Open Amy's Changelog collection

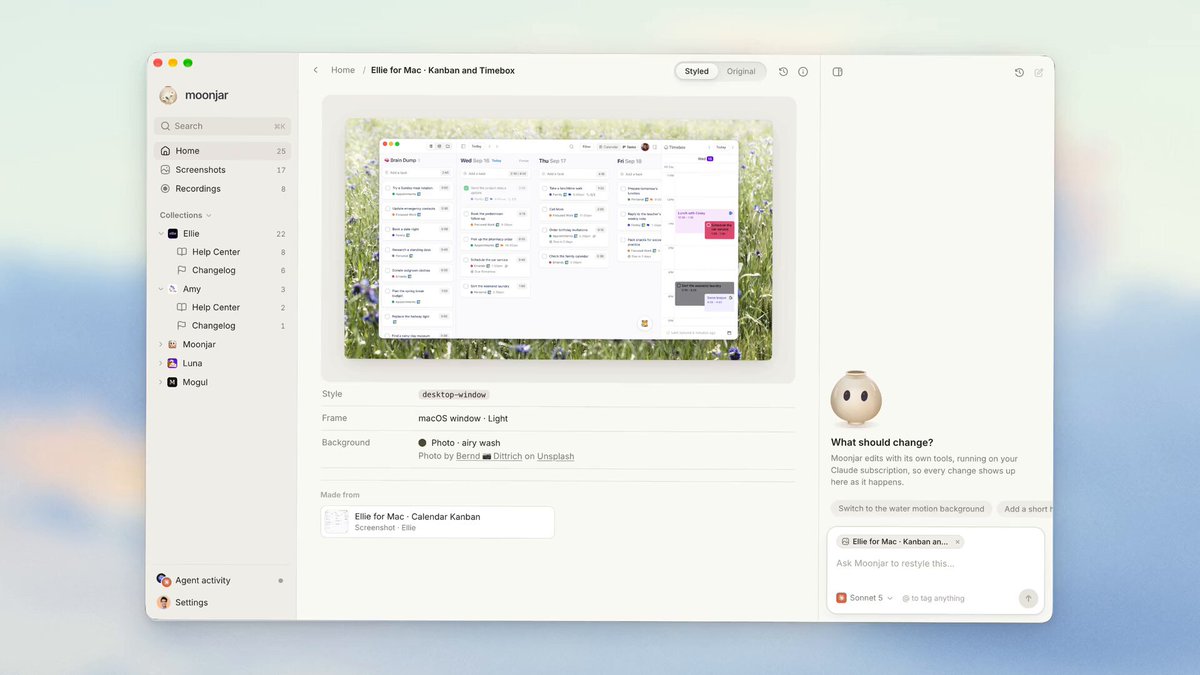tap(231, 326)
